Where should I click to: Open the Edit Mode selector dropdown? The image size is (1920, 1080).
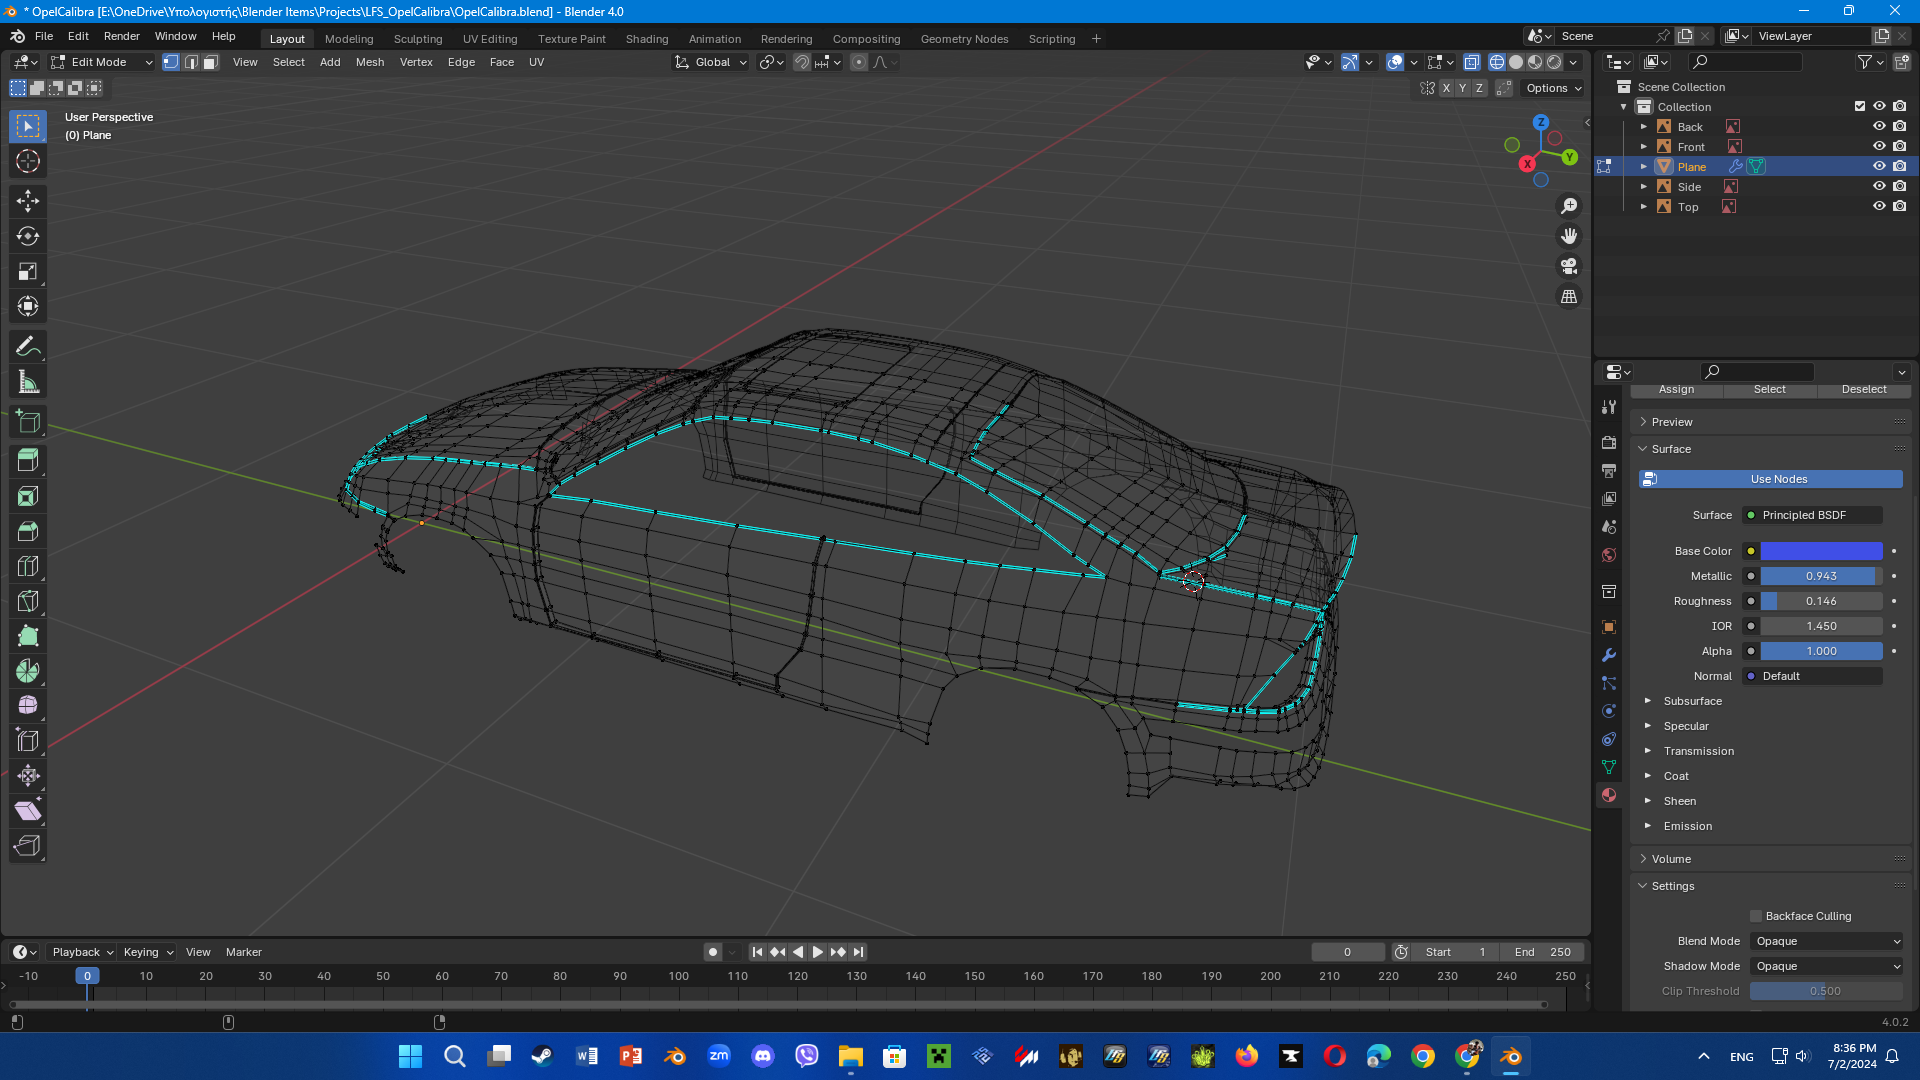point(102,62)
